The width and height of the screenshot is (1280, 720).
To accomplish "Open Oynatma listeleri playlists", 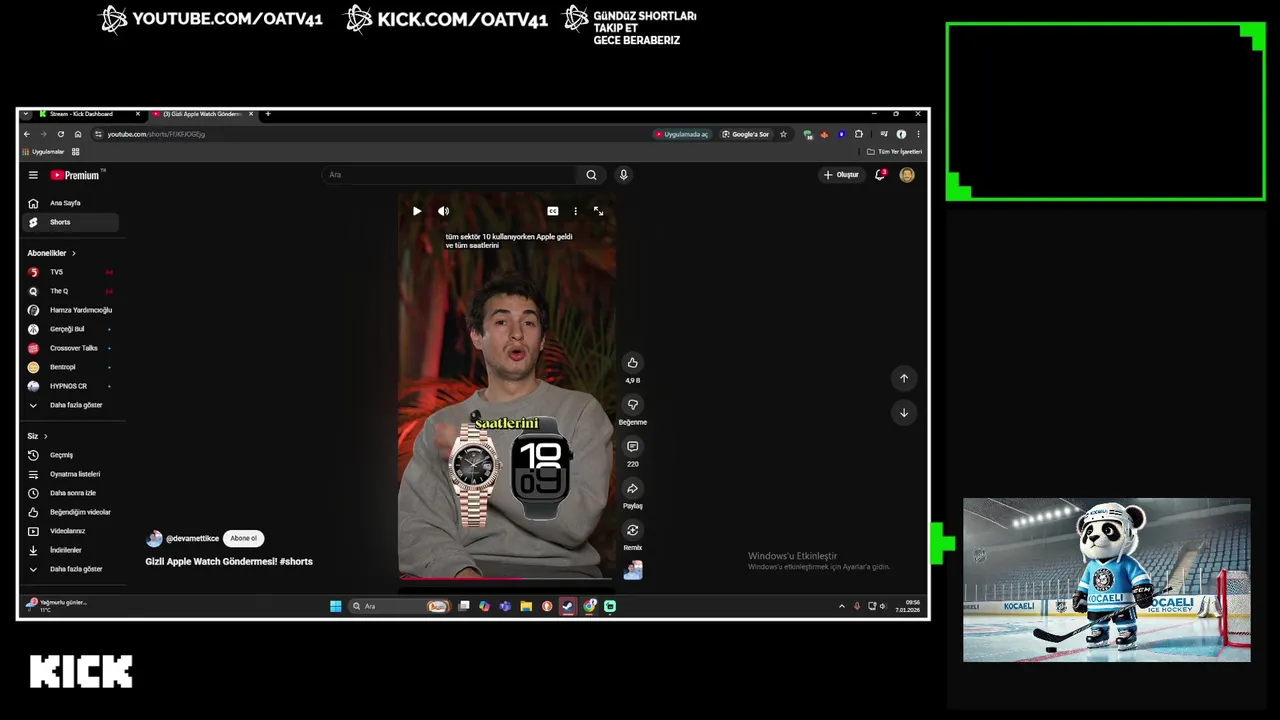I will [70, 474].
